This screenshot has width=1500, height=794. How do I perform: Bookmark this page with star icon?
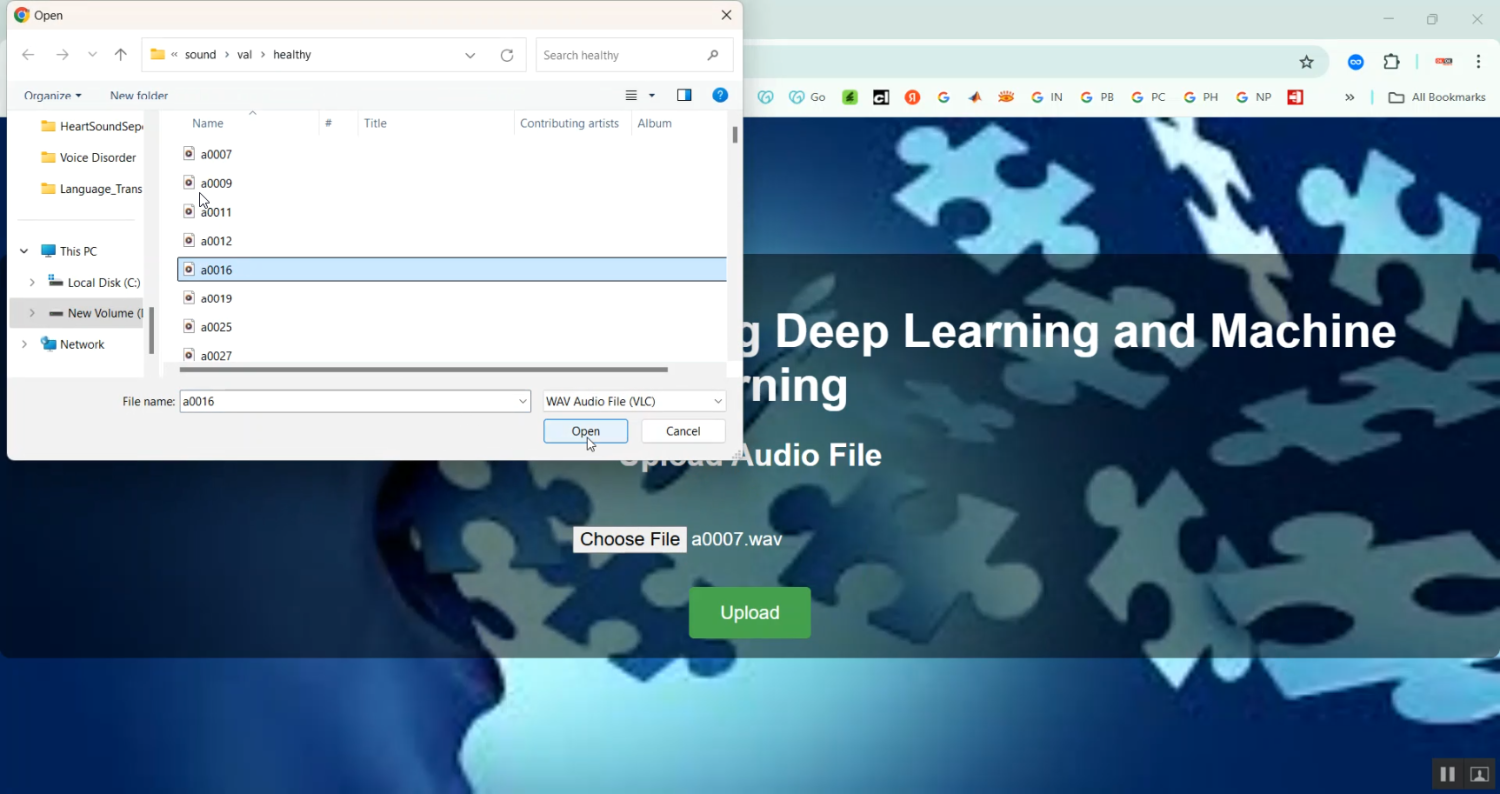click(x=1306, y=62)
